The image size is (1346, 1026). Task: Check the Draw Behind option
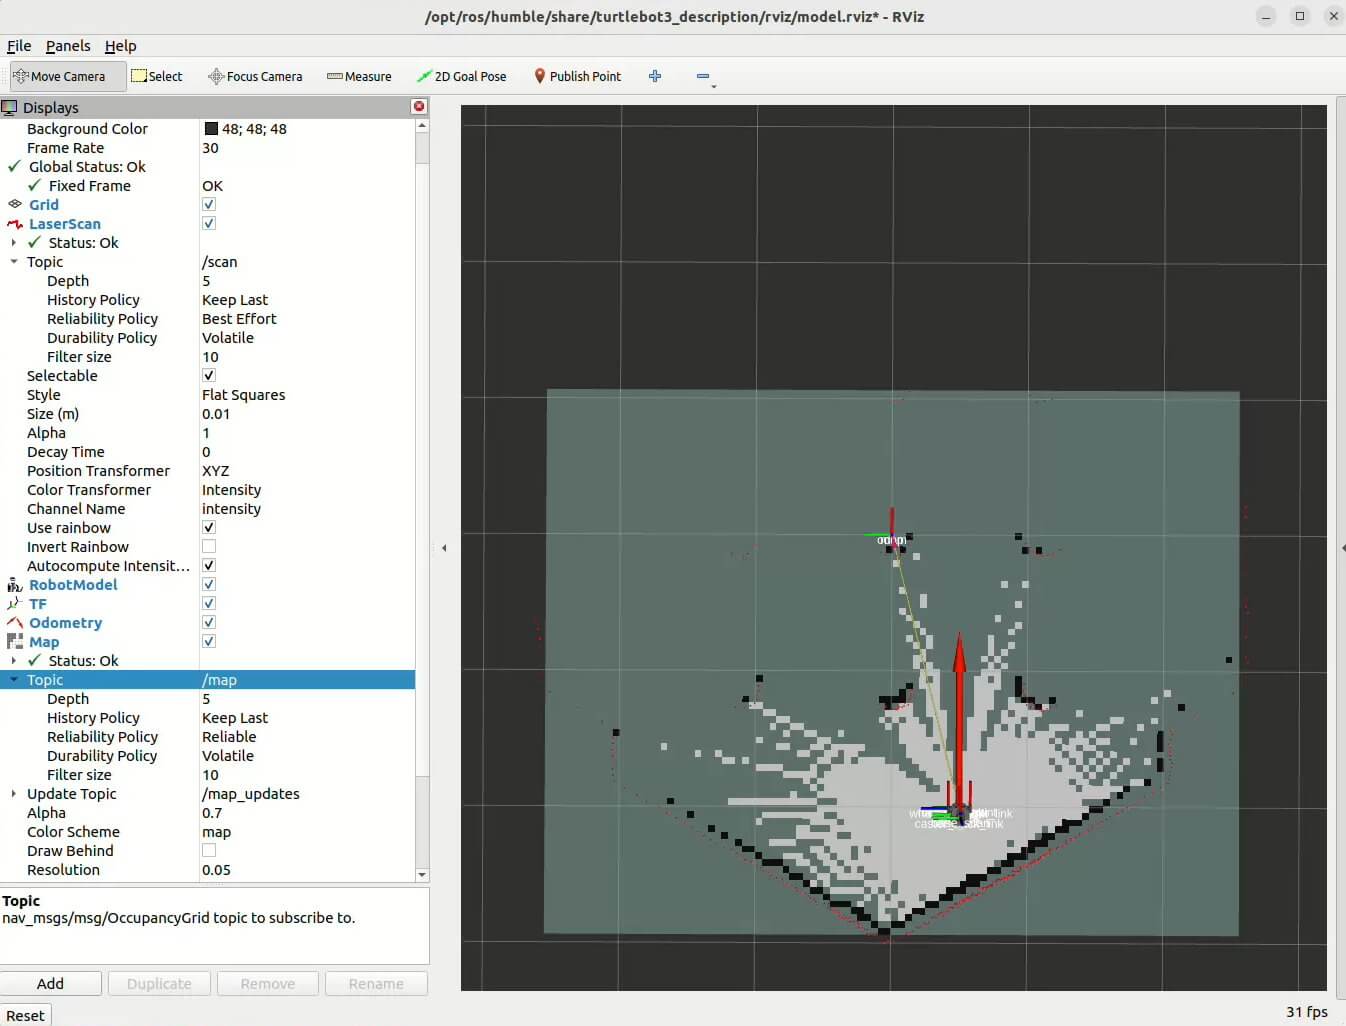(209, 851)
